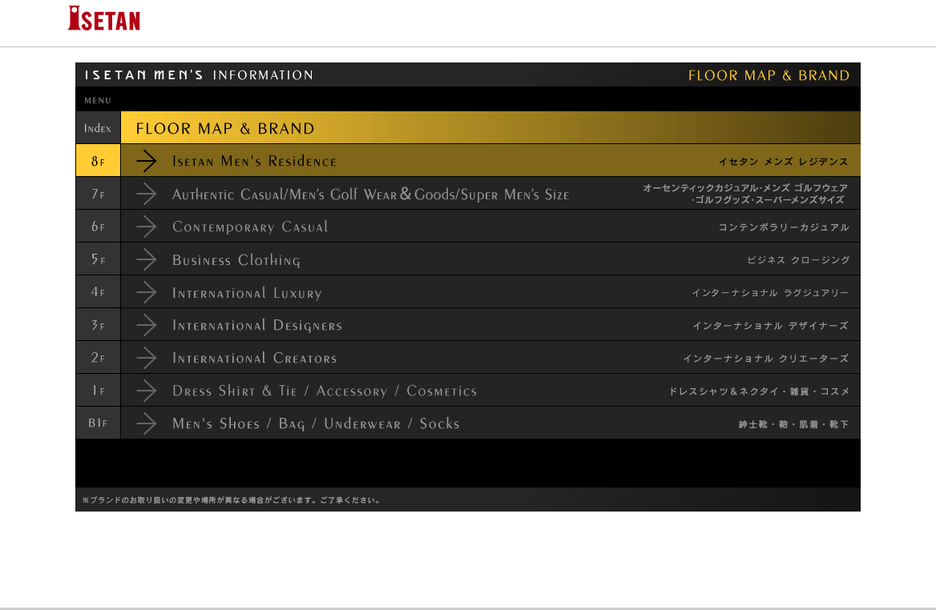Click Japanese text イセタン メンズ レジデンス
936x610 pixels.
783,161
